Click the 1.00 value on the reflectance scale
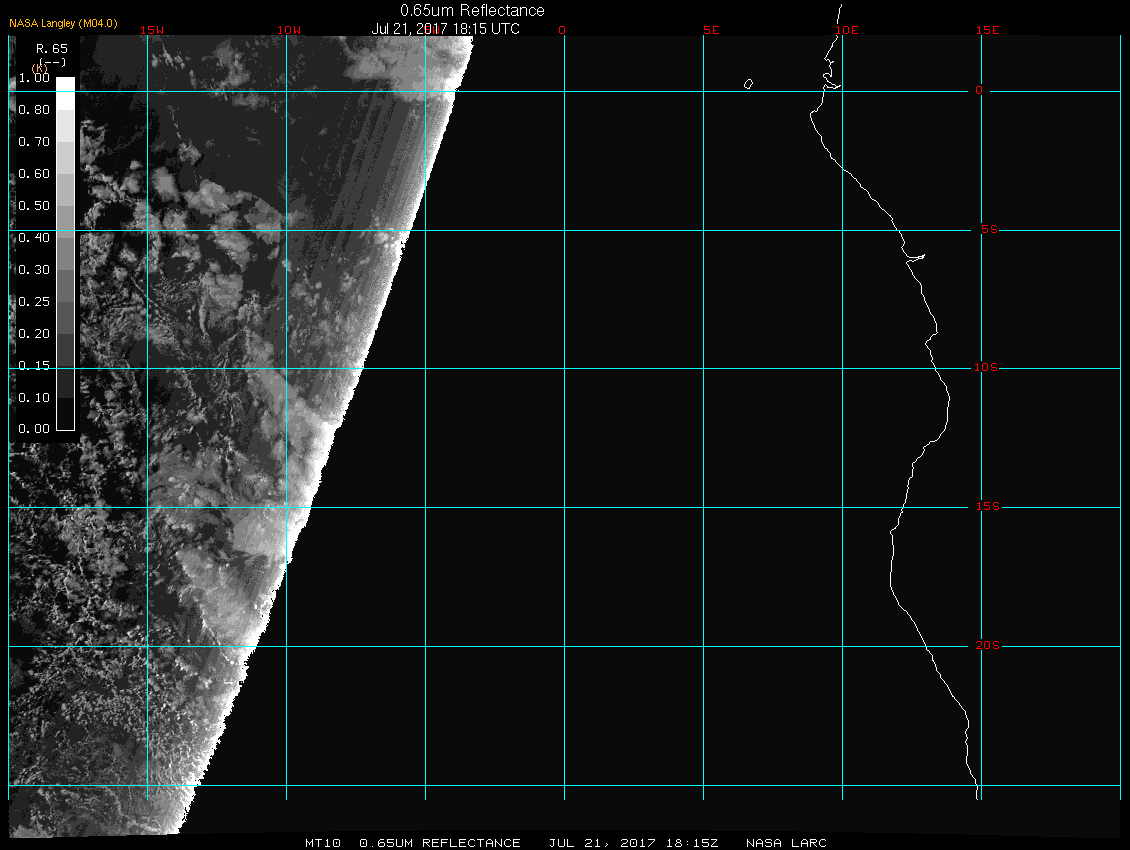This screenshot has height=850, width=1130. [34, 78]
